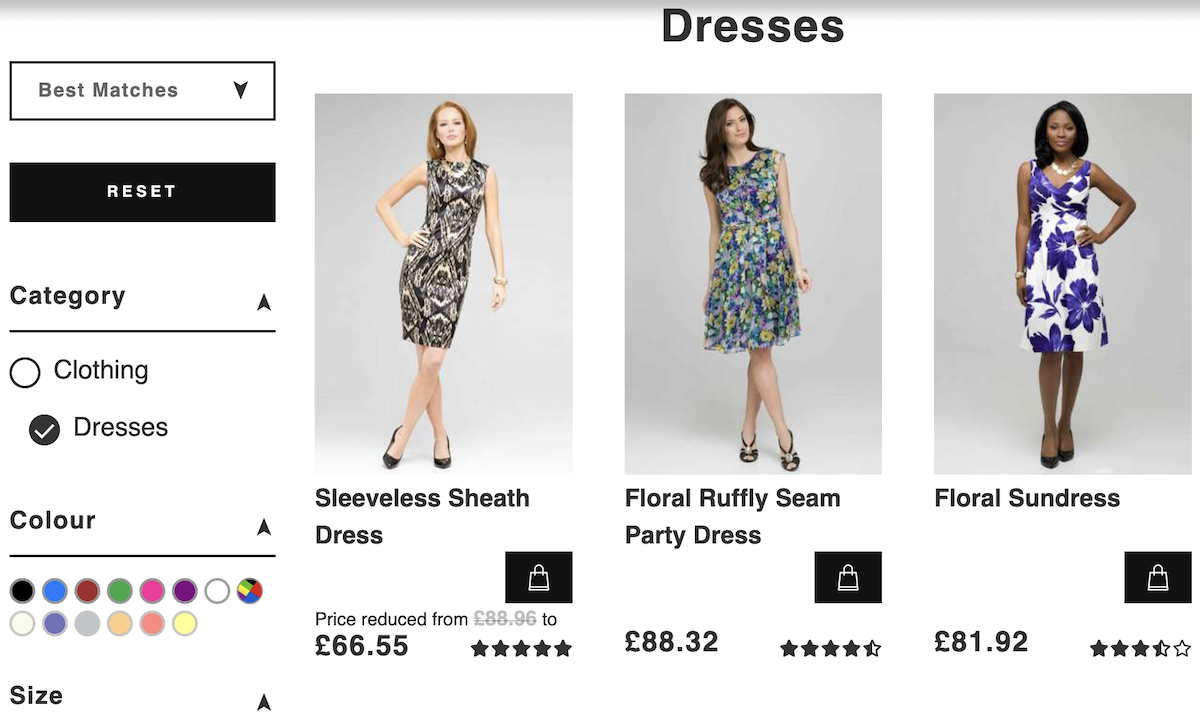Collapse the Colour filter section
Screen dimensions: 1200x717
pos(264,526)
